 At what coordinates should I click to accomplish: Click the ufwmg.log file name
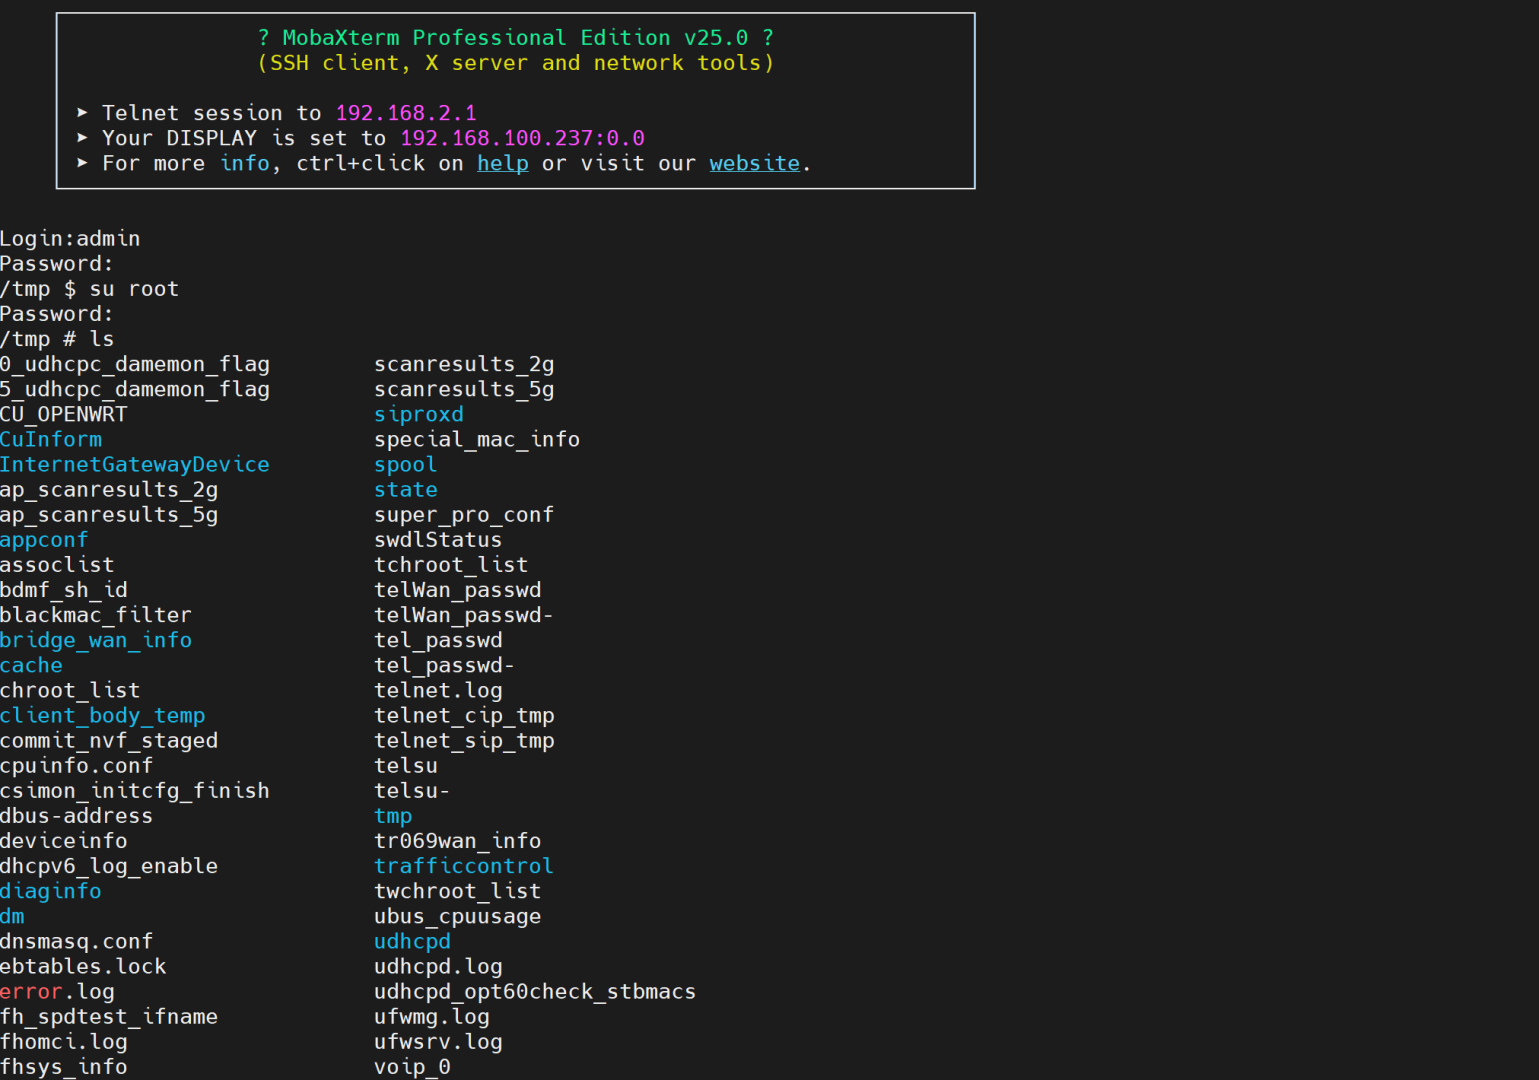pyautogui.click(x=432, y=1017)
